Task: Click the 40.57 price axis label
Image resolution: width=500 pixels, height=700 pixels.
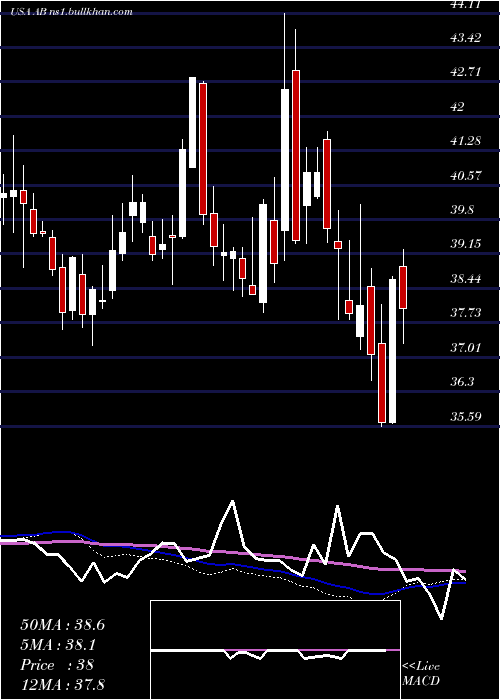Action: click(x=466, y=175)
